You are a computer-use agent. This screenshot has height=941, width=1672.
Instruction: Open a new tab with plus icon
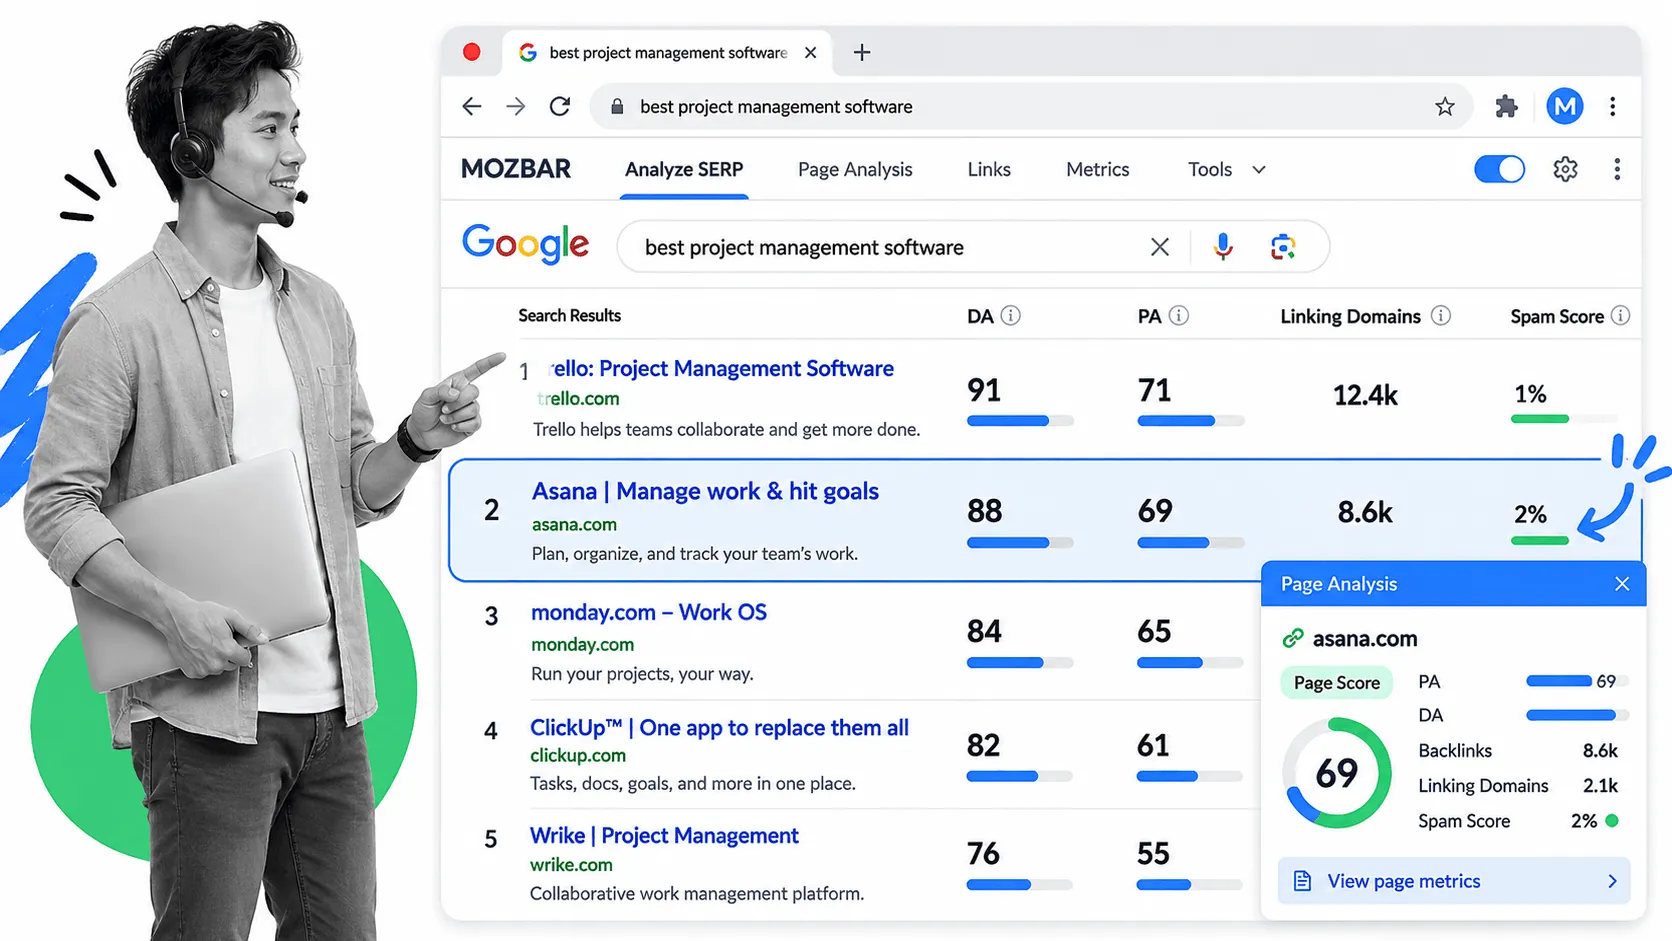tap(862, 52)
